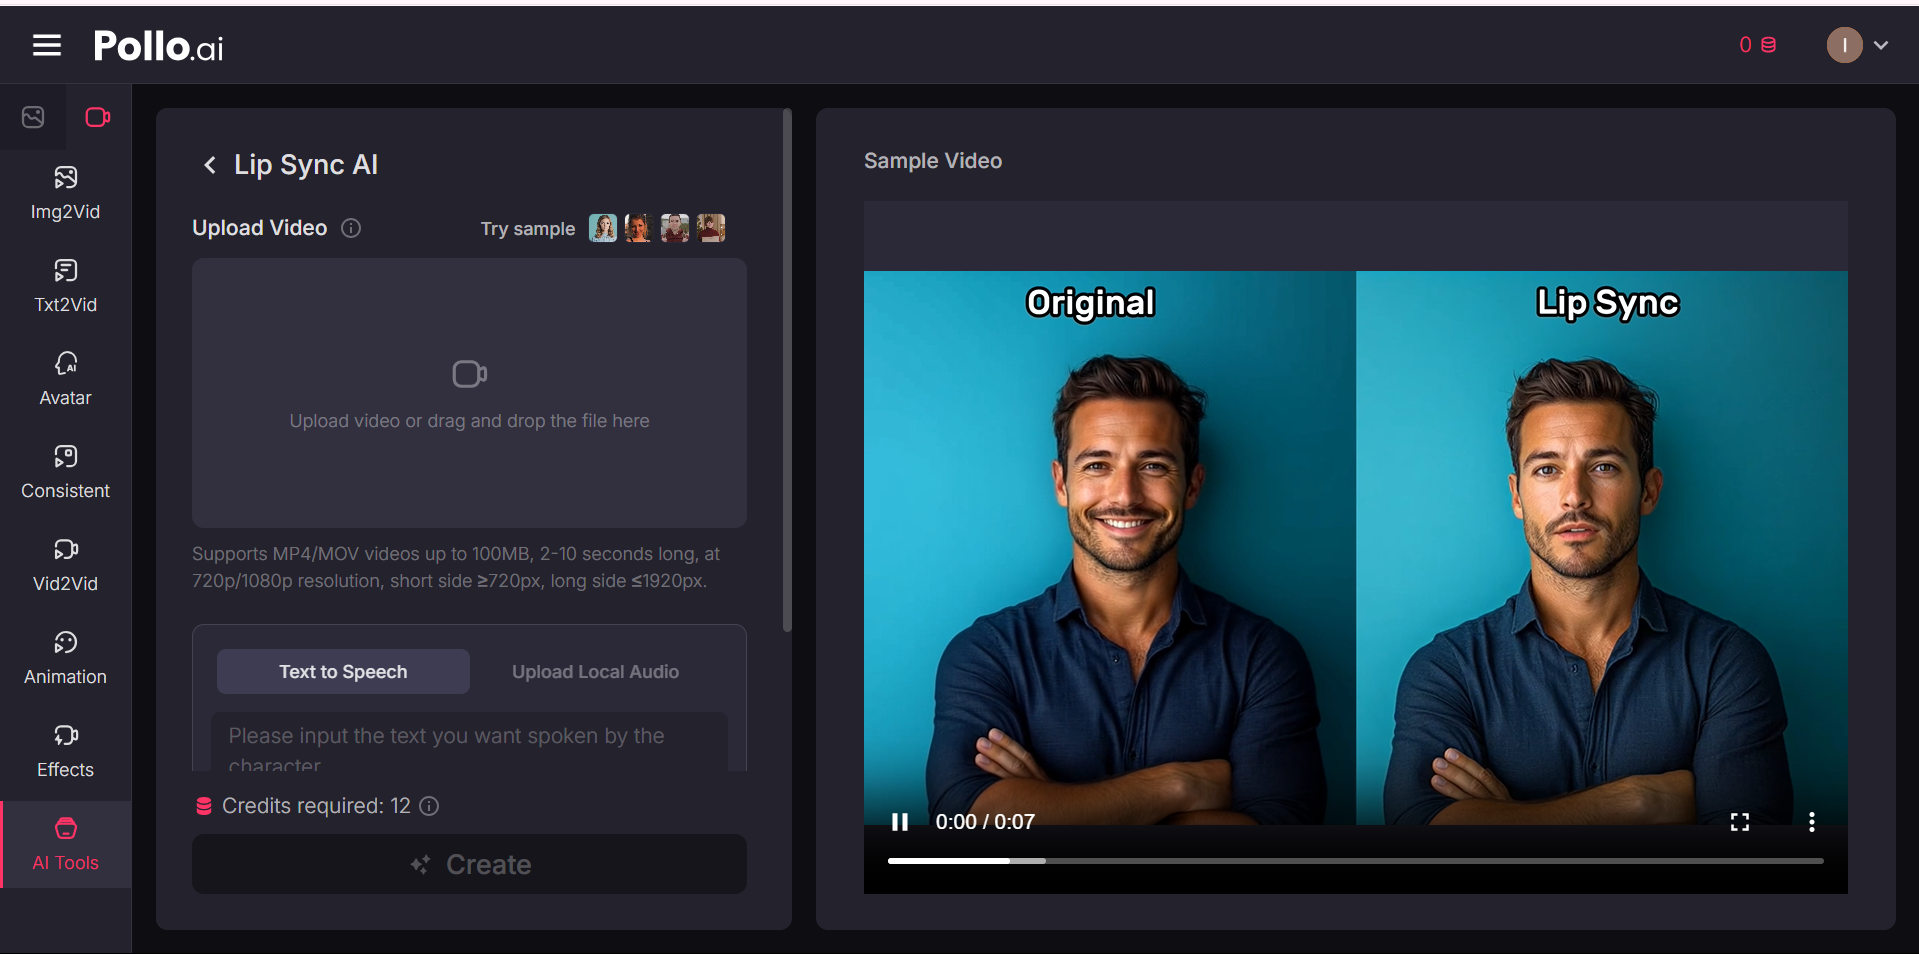Click the video progress bar
The image size is (1919, 954).
pos(1356,860)
